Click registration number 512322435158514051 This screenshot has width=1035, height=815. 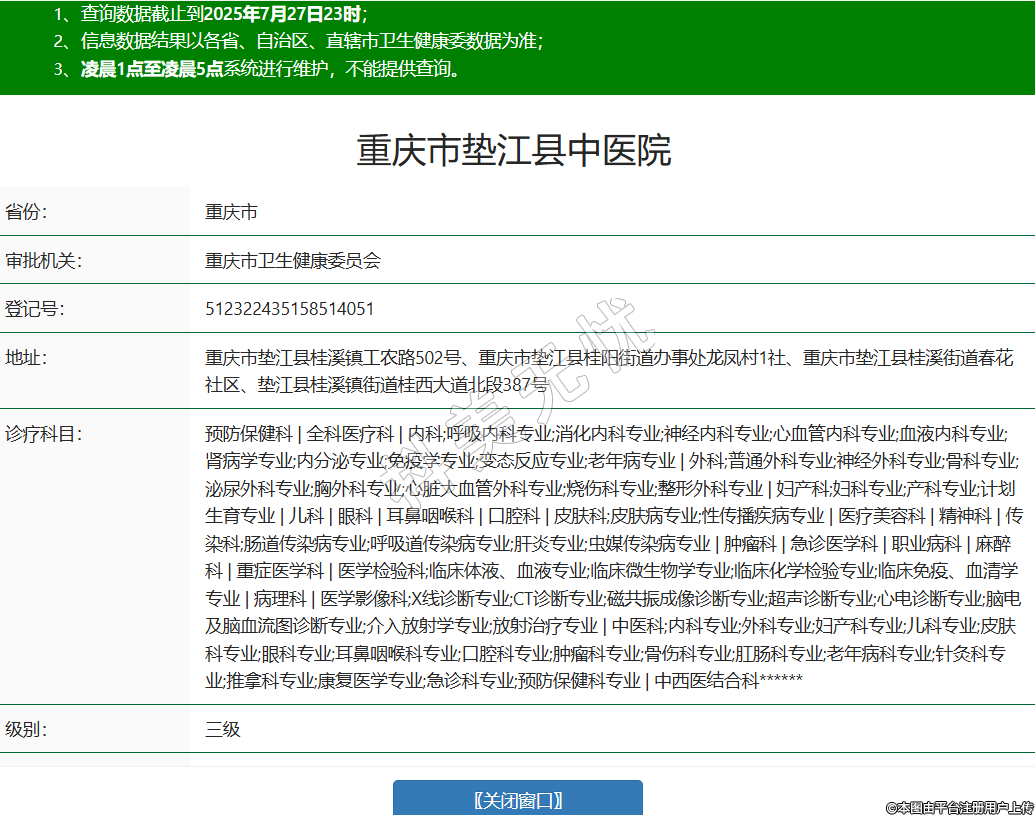(x=290, y=309)
